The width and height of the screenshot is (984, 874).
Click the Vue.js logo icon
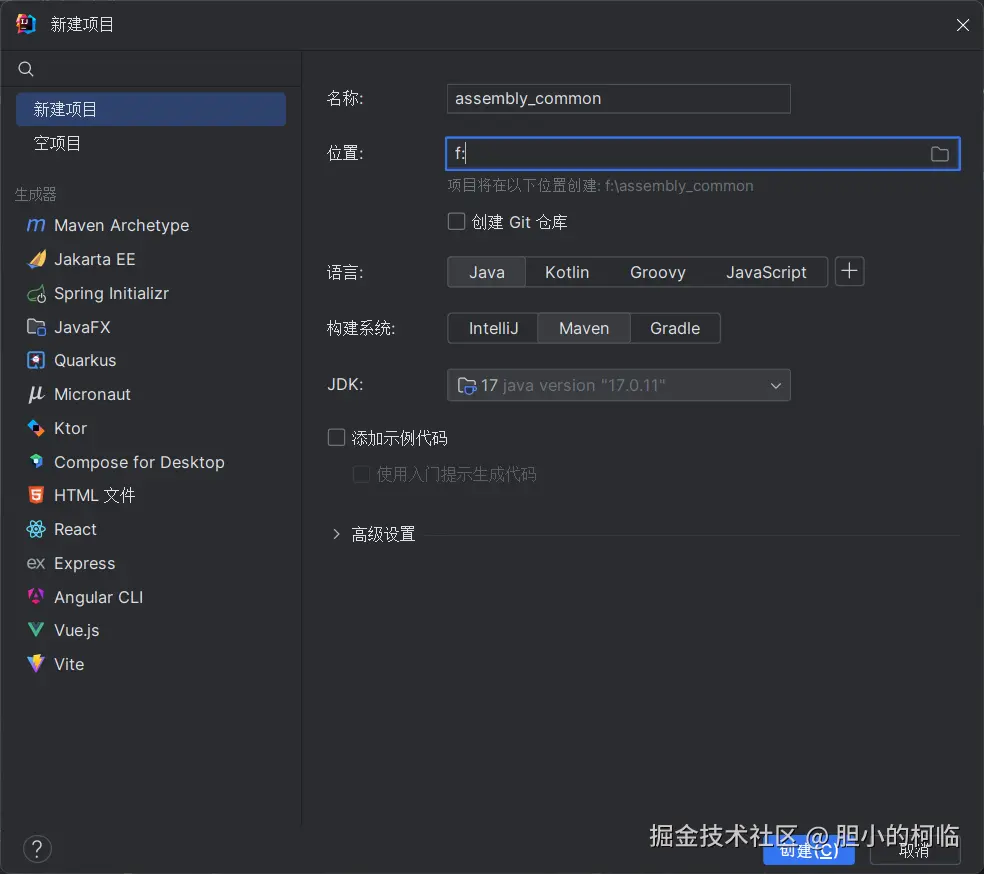(36, 629)
